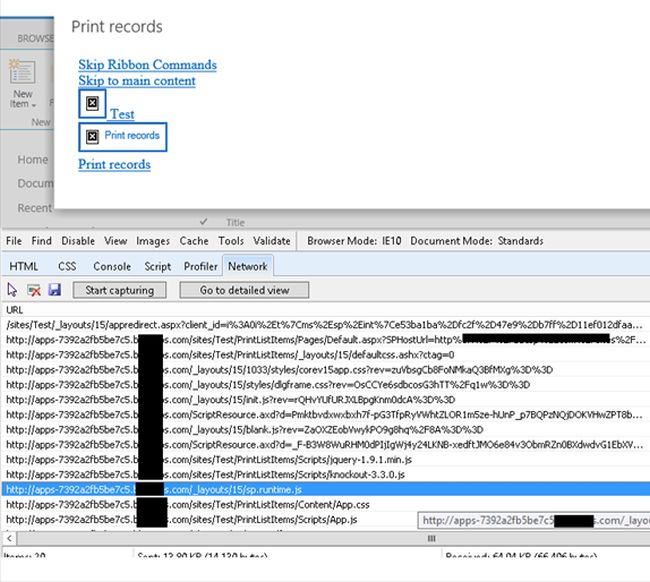Select the defaultcss.ashx request row

325,355
